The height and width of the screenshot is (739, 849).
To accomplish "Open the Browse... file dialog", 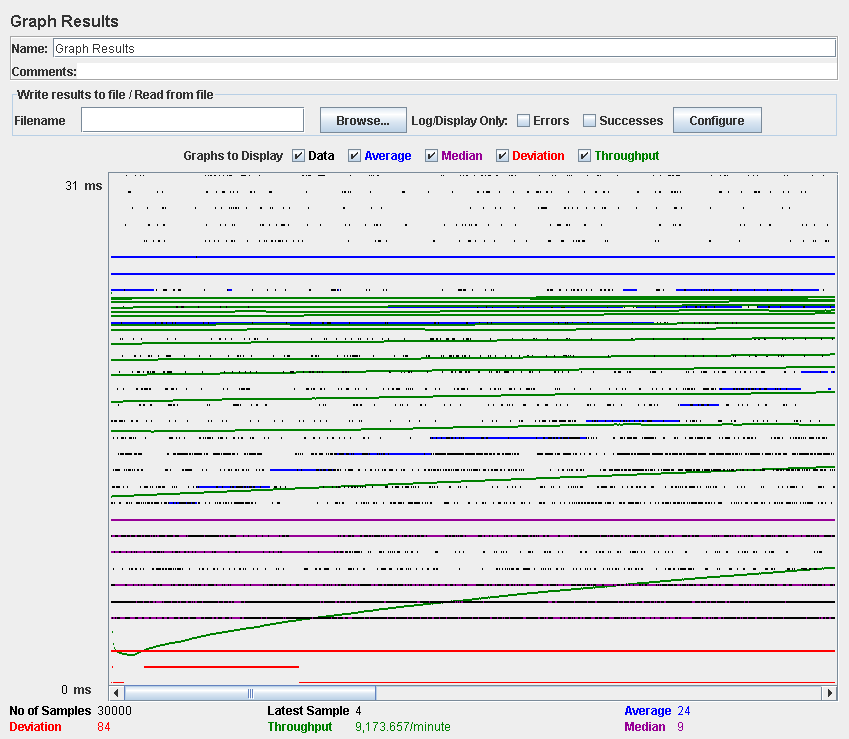I will (363, 120).
